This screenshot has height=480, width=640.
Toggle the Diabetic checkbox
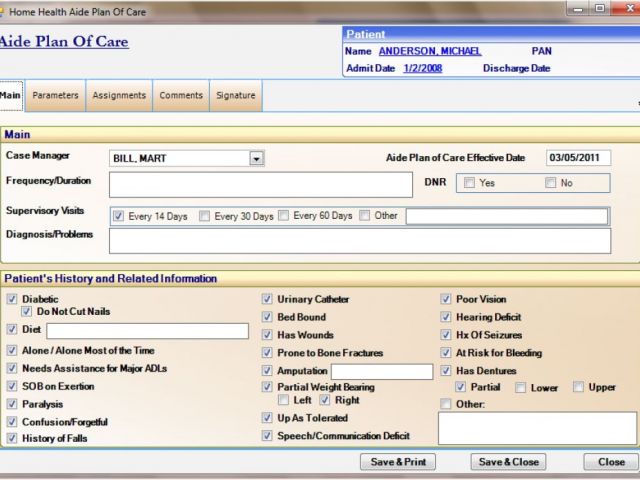click(11, 299)
